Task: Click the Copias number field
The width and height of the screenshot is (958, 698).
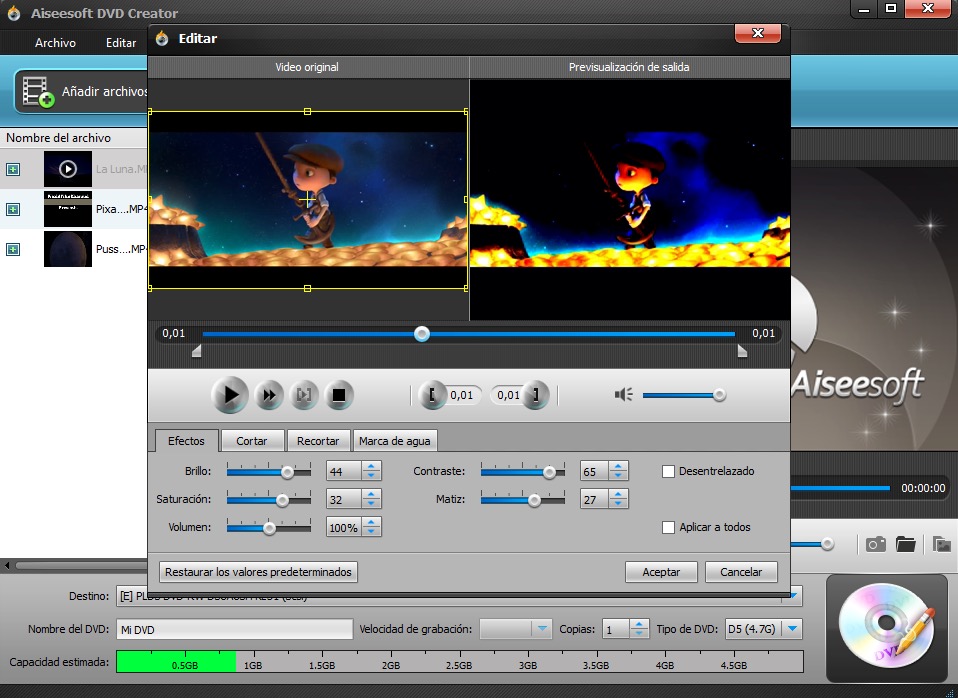Action: (x=616, y=629)
